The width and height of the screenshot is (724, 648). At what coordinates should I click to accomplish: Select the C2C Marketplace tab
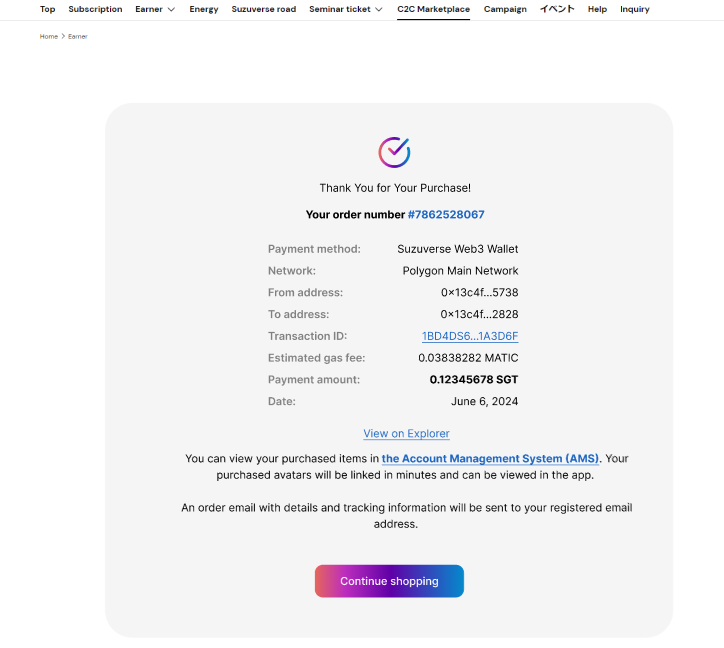(433, 9)
